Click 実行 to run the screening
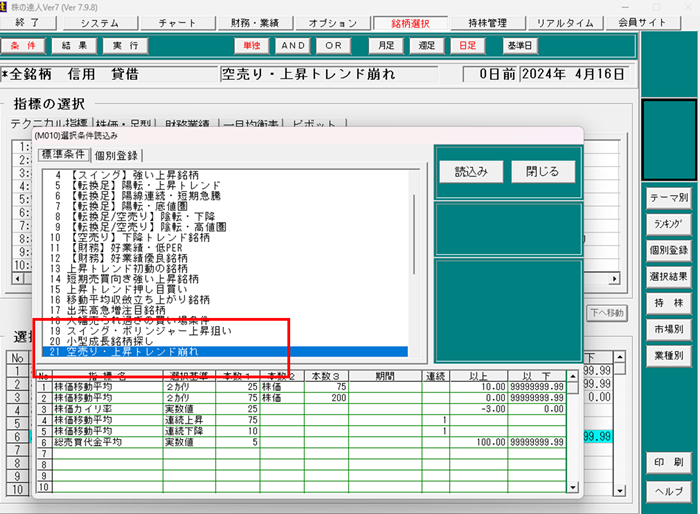The image size is (700, 514). click(125, 46)
